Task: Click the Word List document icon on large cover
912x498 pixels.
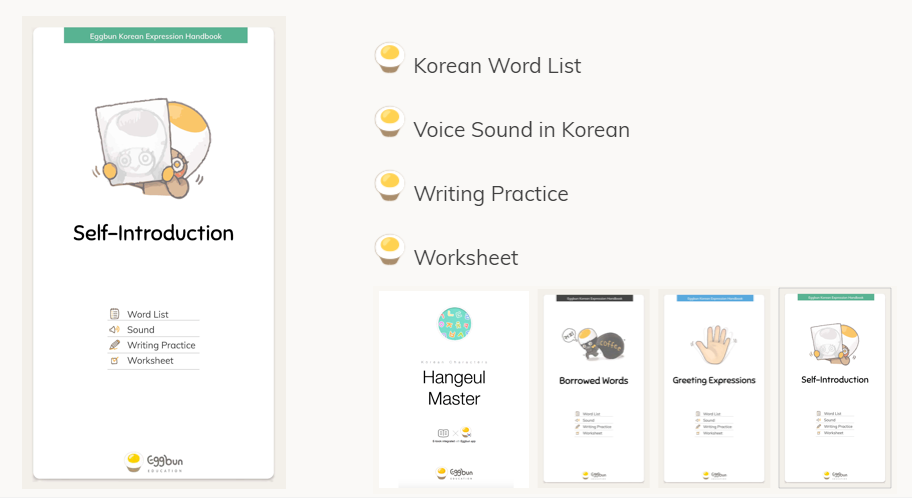Action: coord(115,314)
